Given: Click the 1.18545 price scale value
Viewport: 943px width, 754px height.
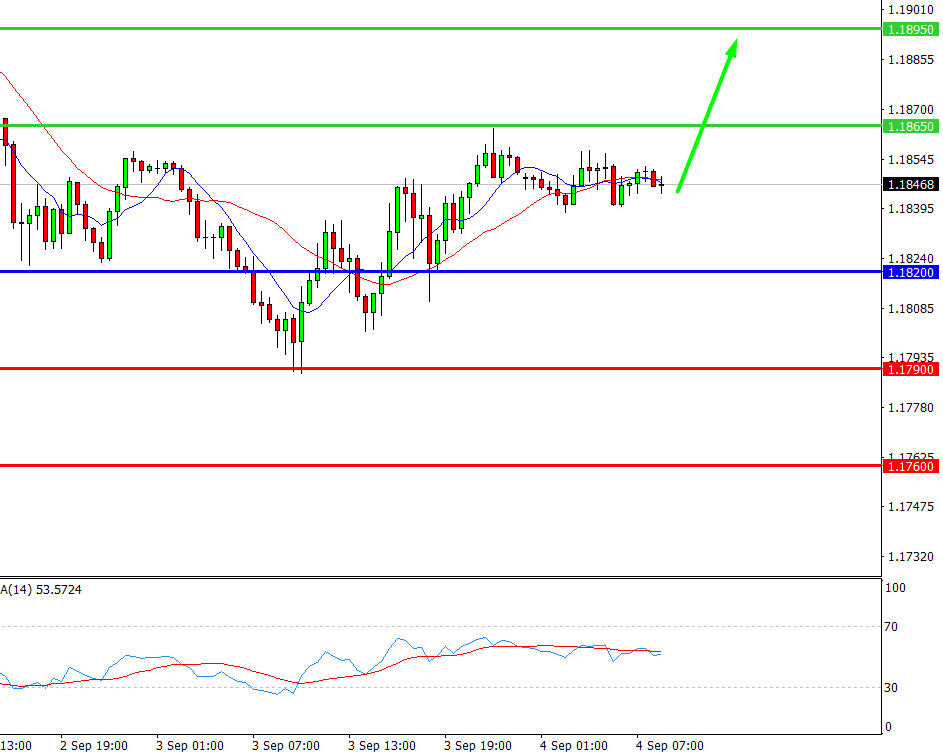Looking at the screenshot, I should 911,159.
